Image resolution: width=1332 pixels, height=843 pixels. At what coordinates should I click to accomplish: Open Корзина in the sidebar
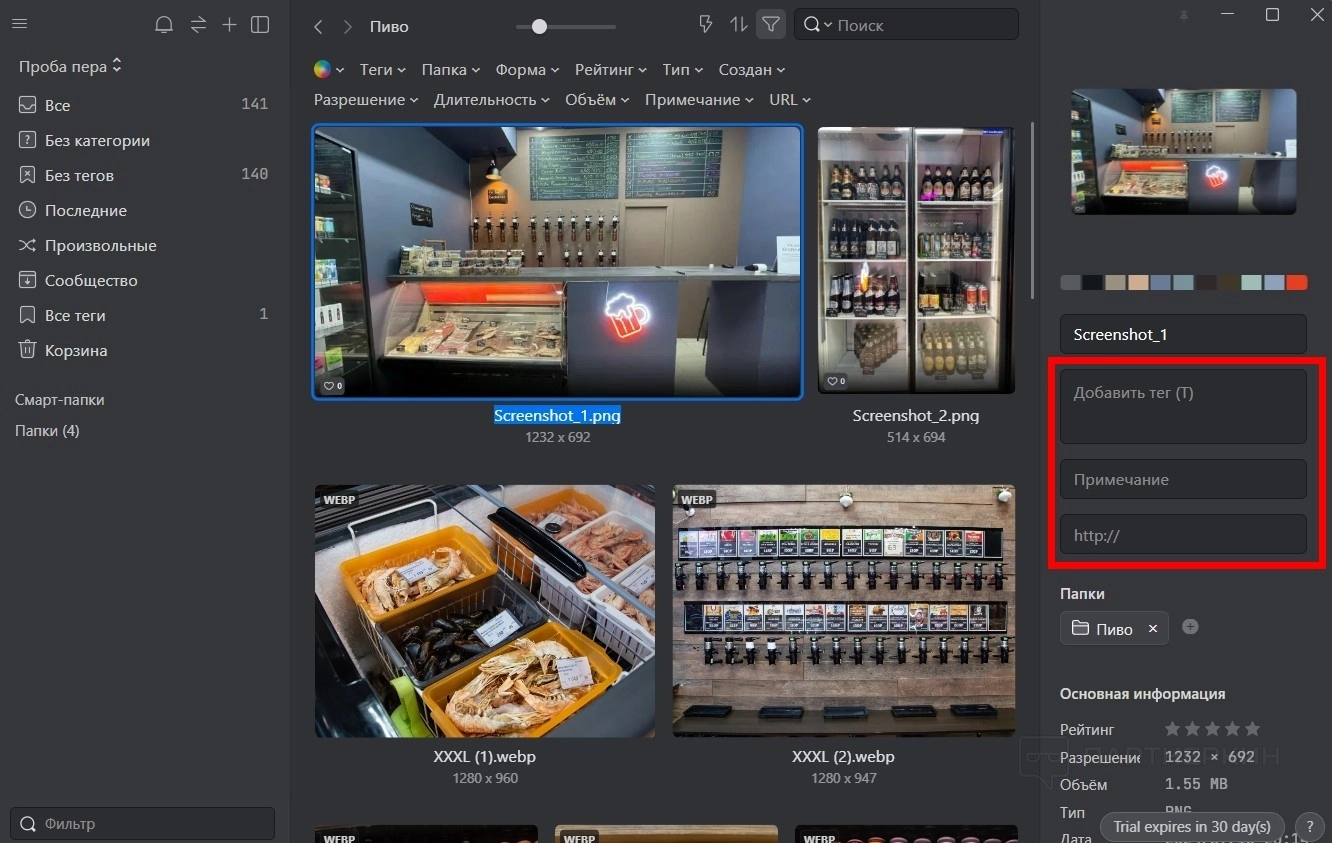pos(75,351)
